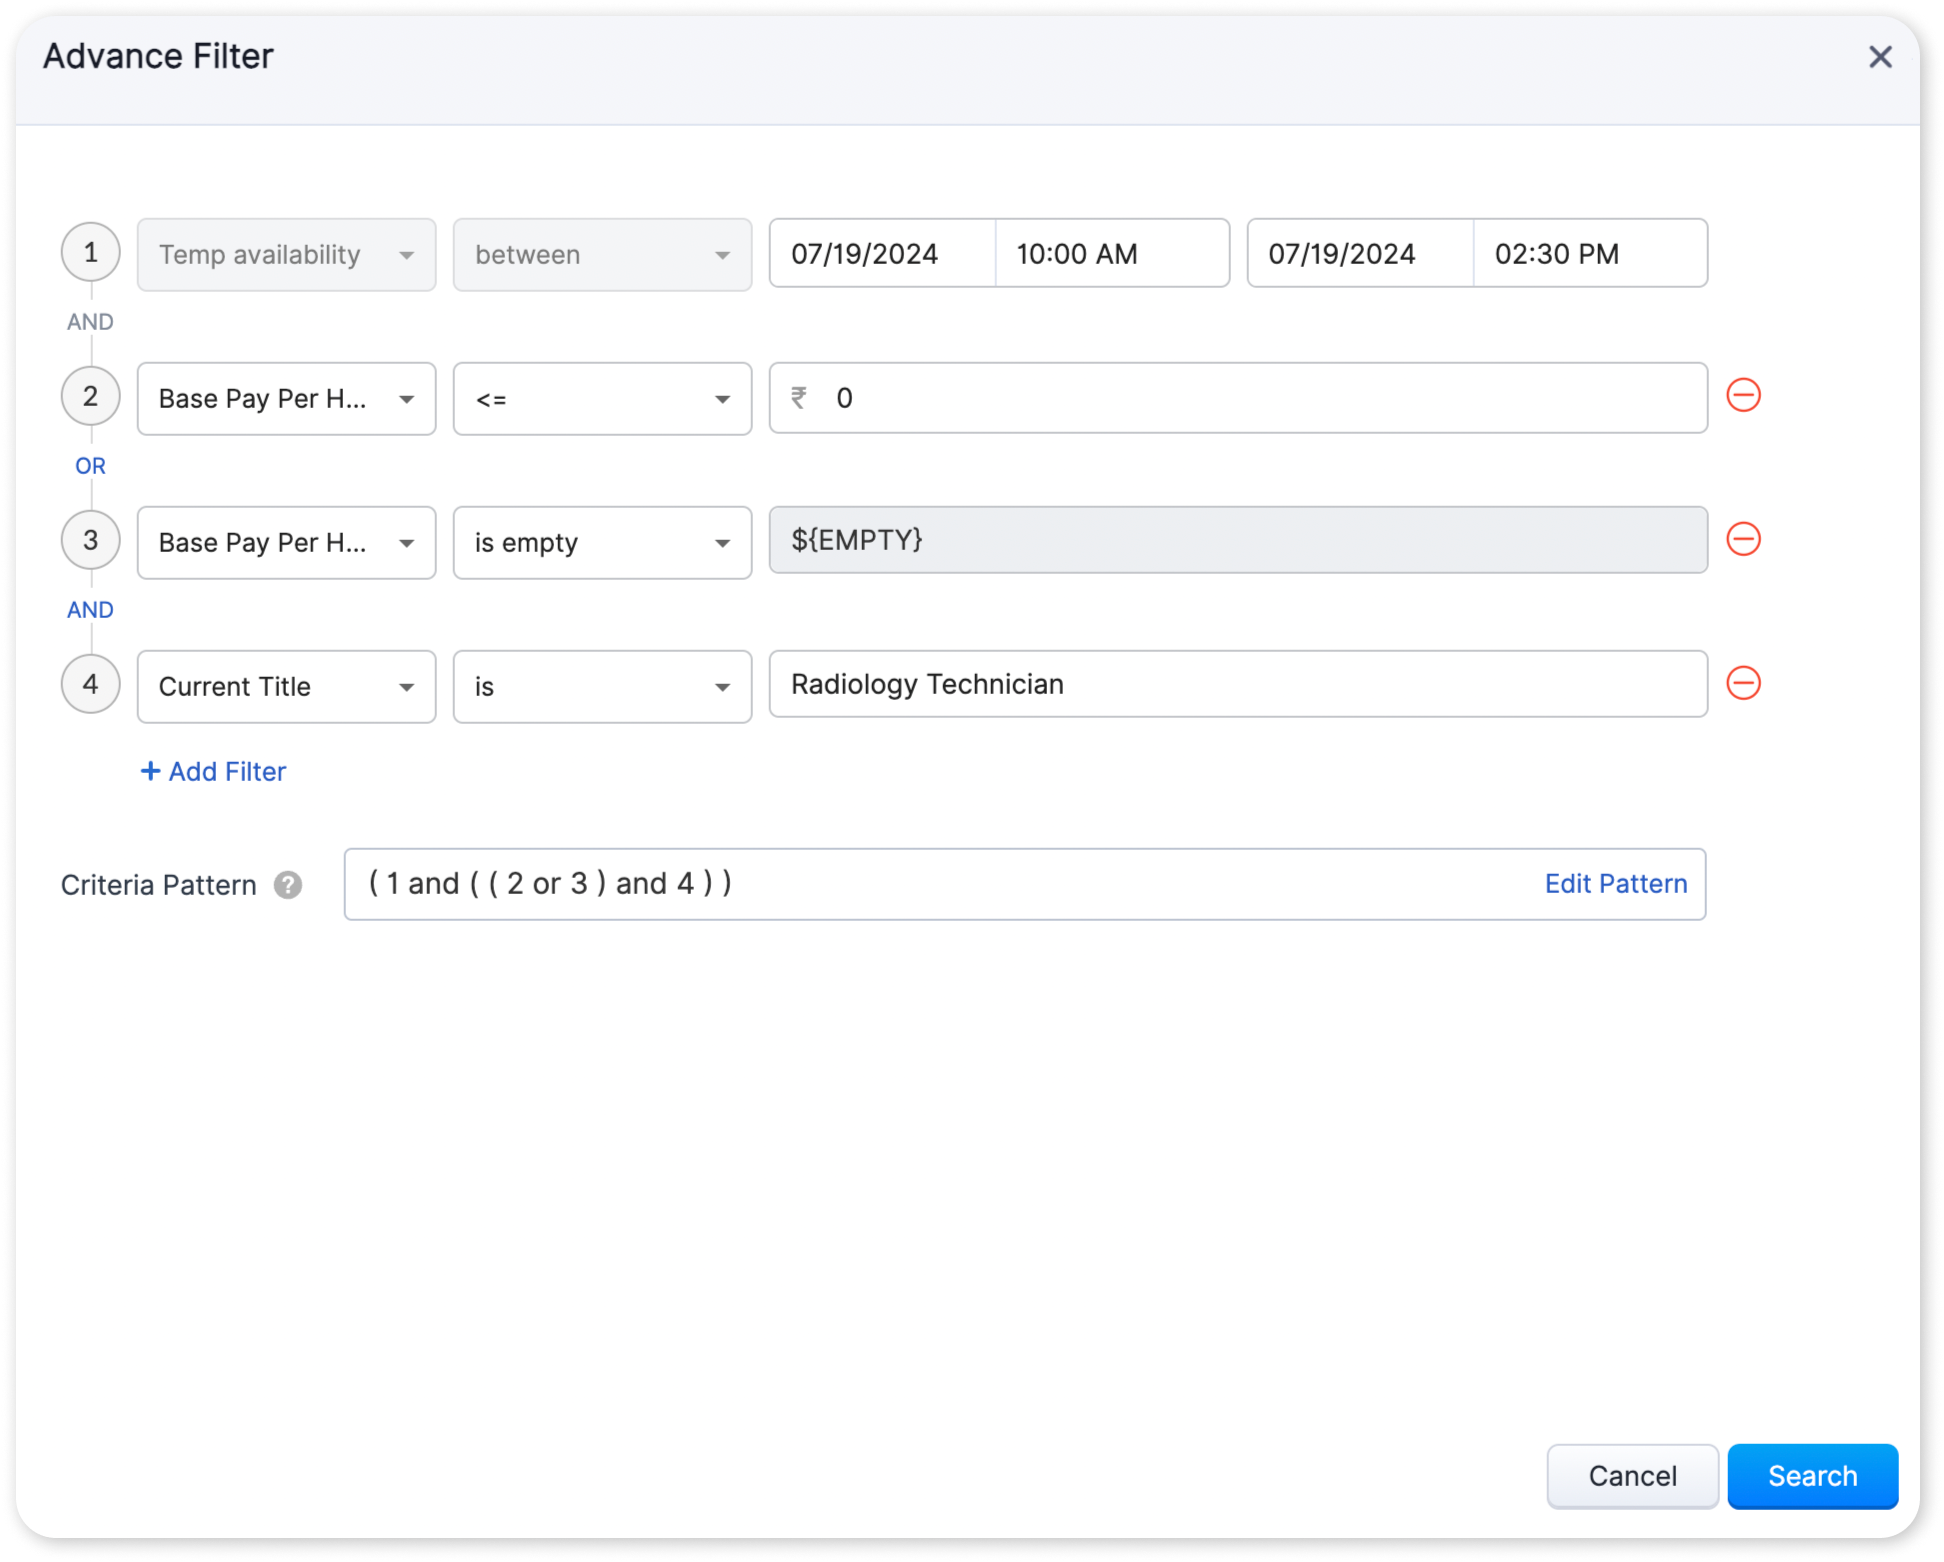This screenshot has height=1562, width=1944.
Task: Remove the 'is empty' filter row 3
Action: [x=1743, y=540]
